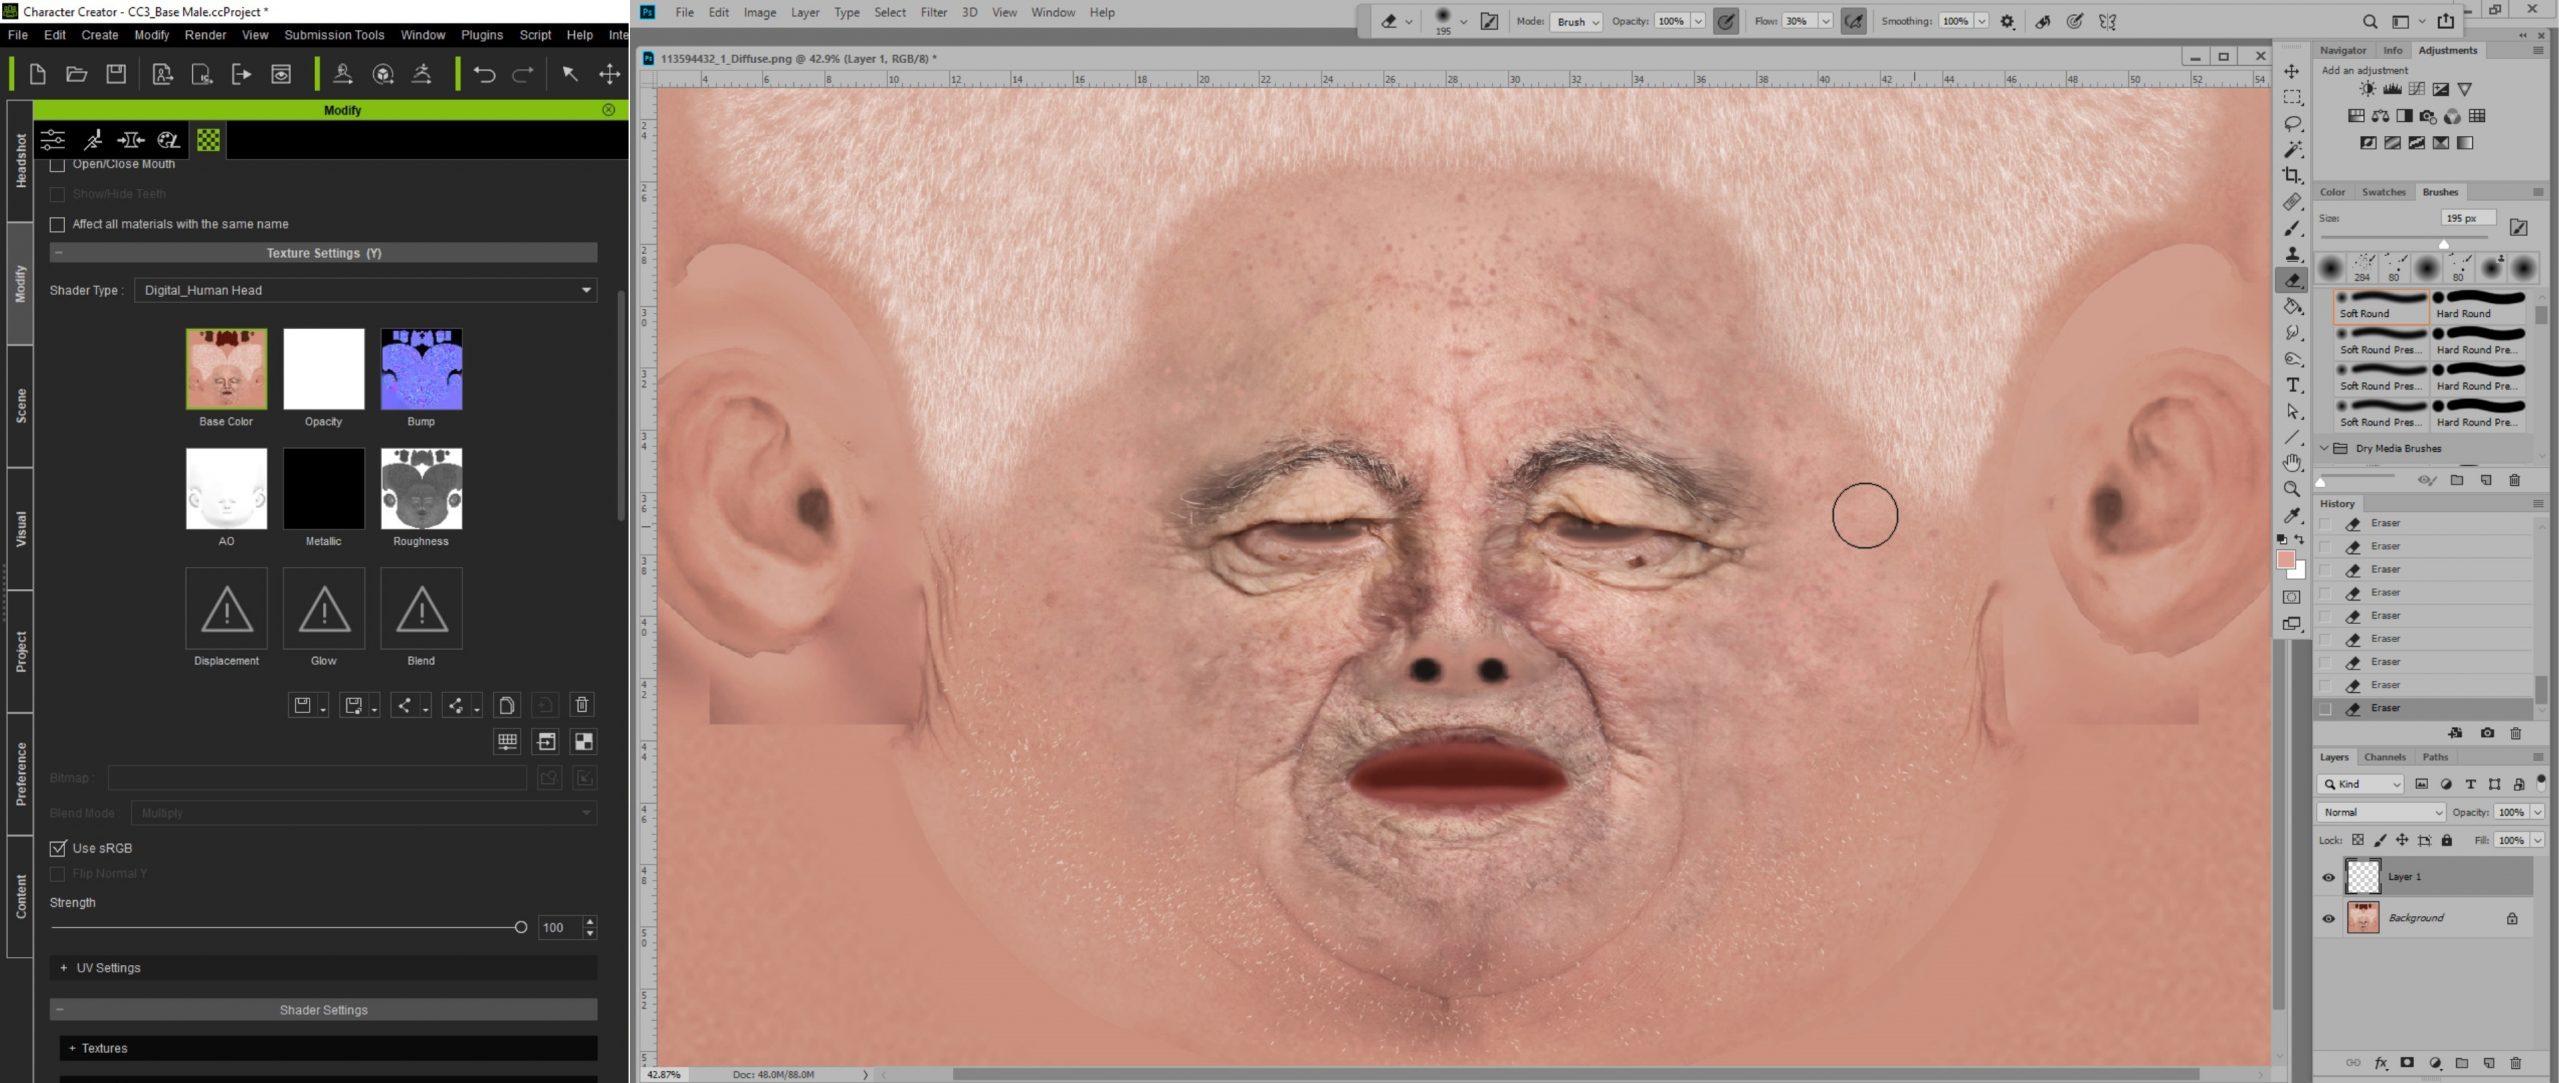Hide Layer 1 using its eye icon

[2328, 877]
